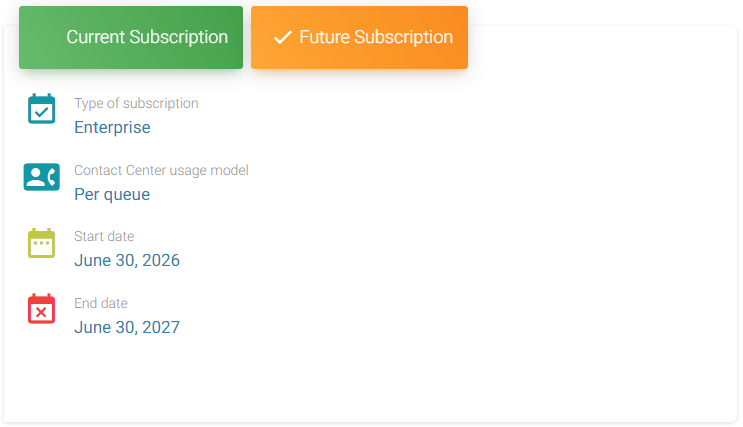Screen dimensions: 743x427
Task: Click the checkmark icon on Future Subscription
Action: click(x=282, y=37)
